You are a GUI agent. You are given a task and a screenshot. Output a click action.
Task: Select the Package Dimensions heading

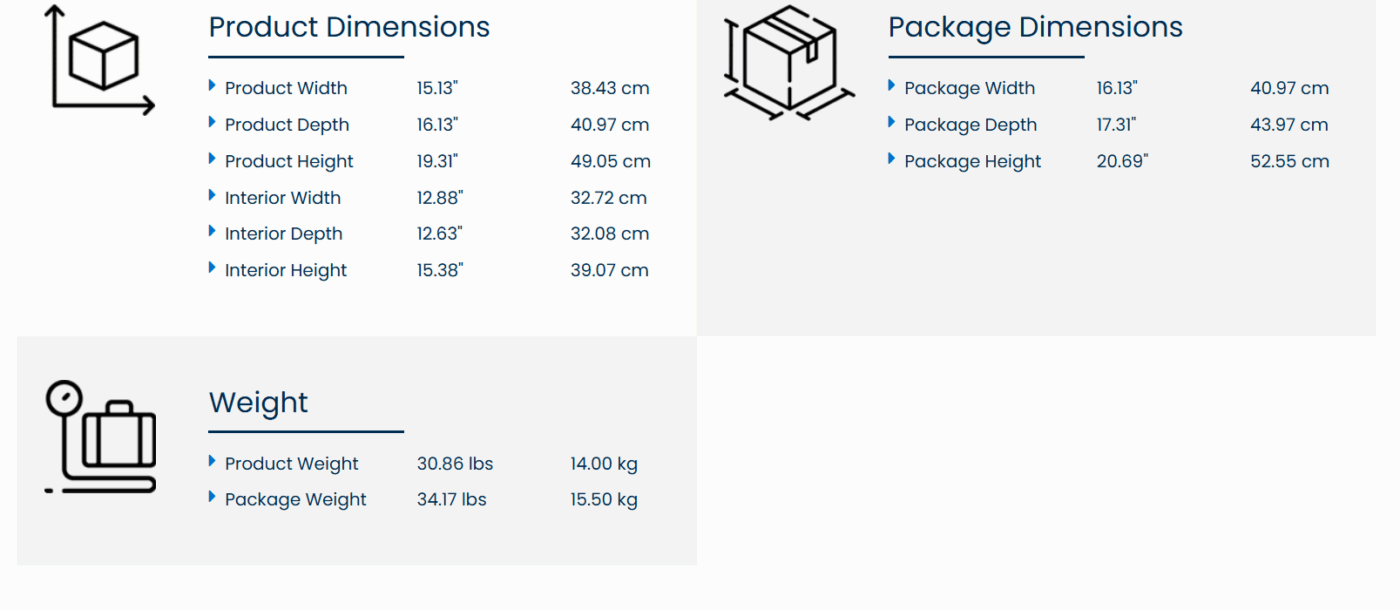coord(1035,27)
